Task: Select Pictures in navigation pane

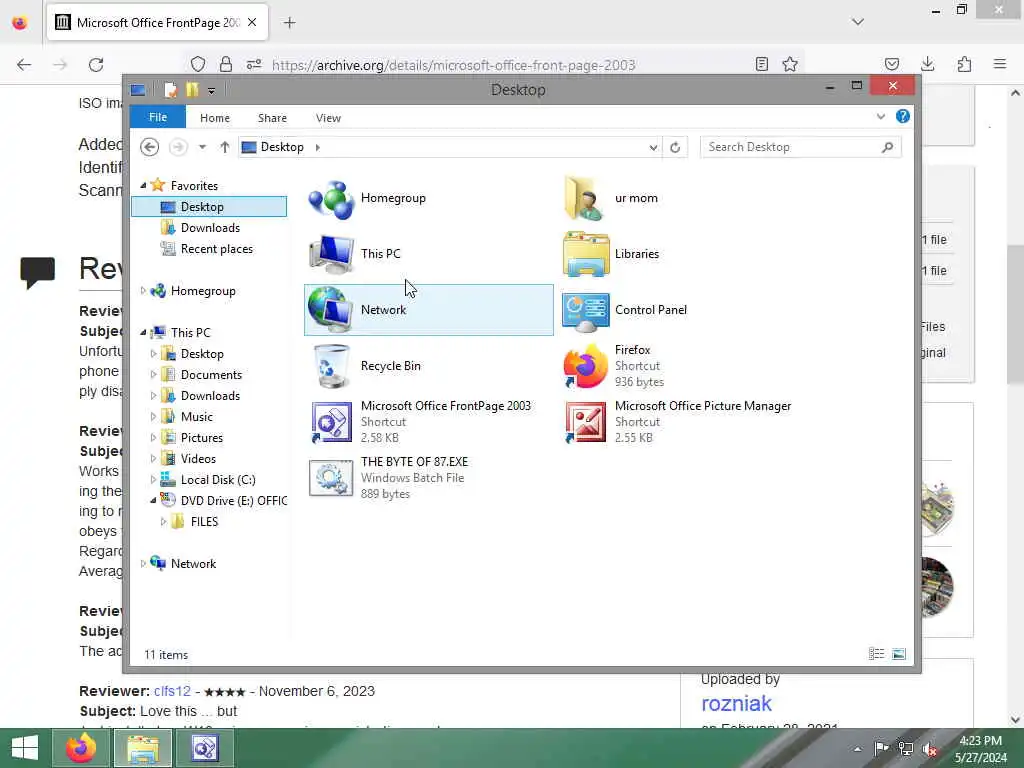Action: point(201,438)
